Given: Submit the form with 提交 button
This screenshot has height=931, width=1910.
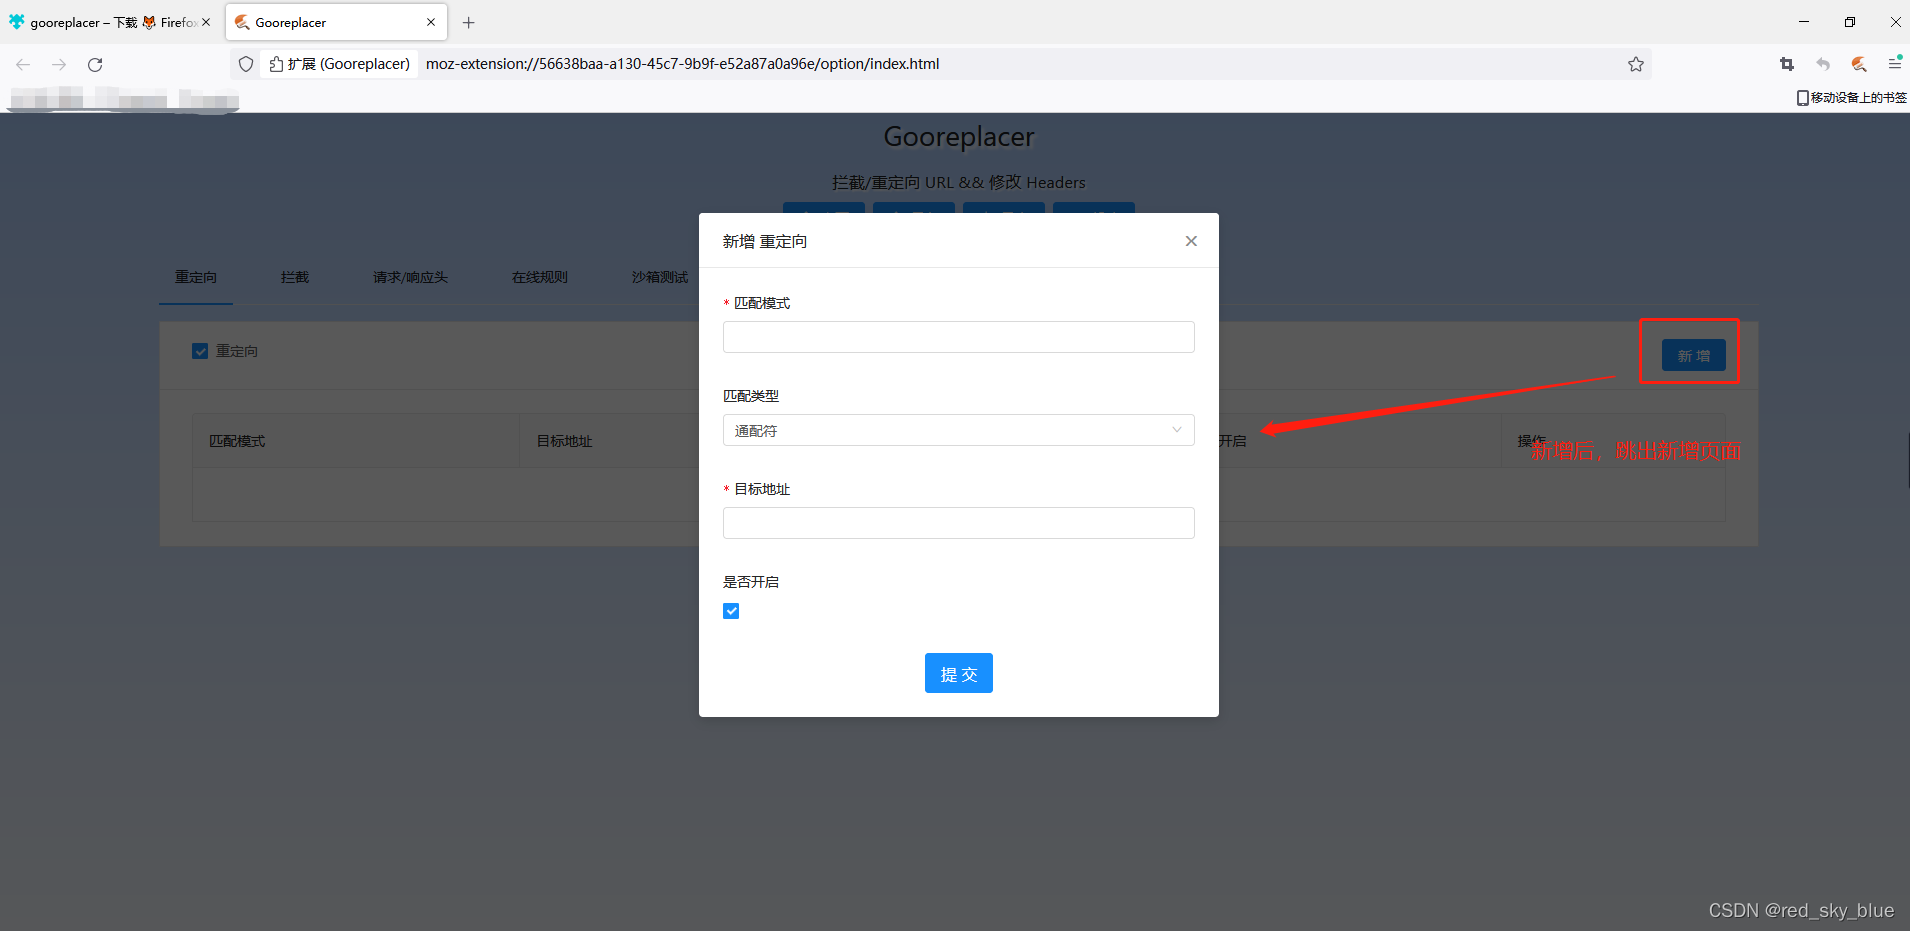Looking at the screenshot, I should pyautogui.click(x=958, y=673).
